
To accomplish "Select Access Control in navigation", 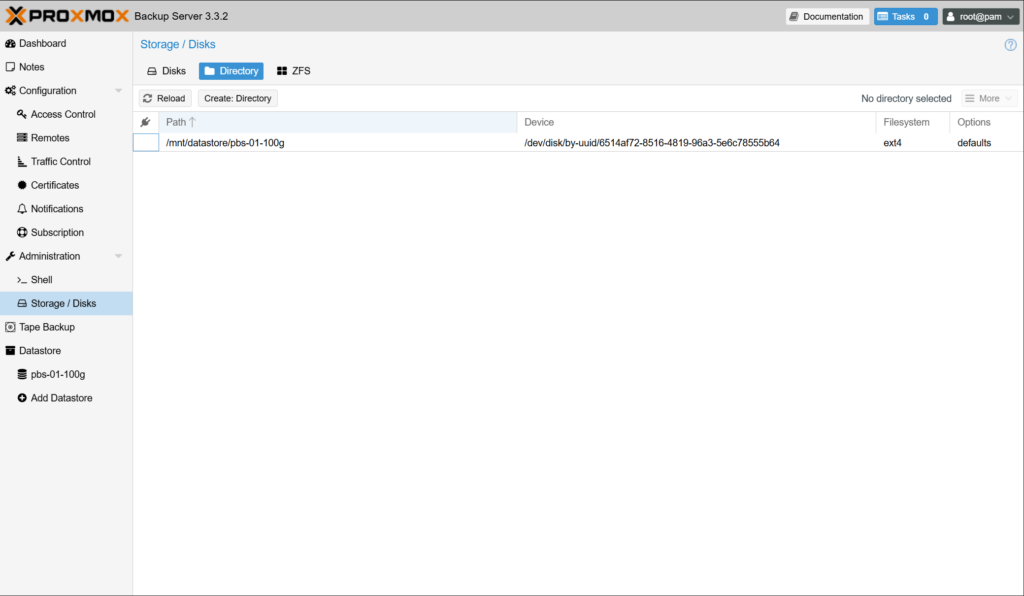I will coord(62,114).
